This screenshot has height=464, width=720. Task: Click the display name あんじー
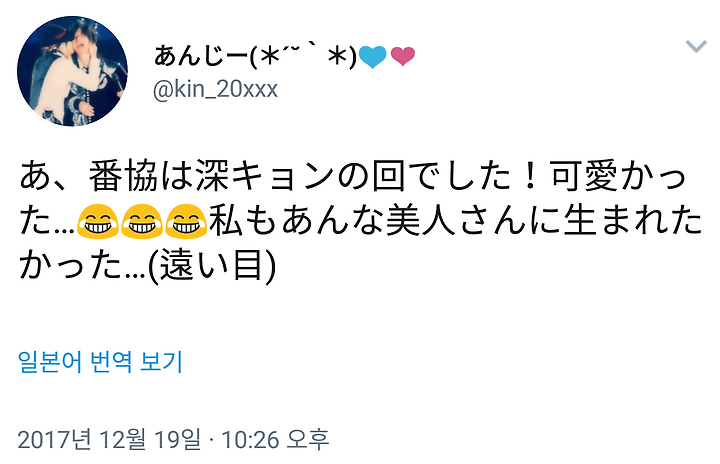point(201,57)
